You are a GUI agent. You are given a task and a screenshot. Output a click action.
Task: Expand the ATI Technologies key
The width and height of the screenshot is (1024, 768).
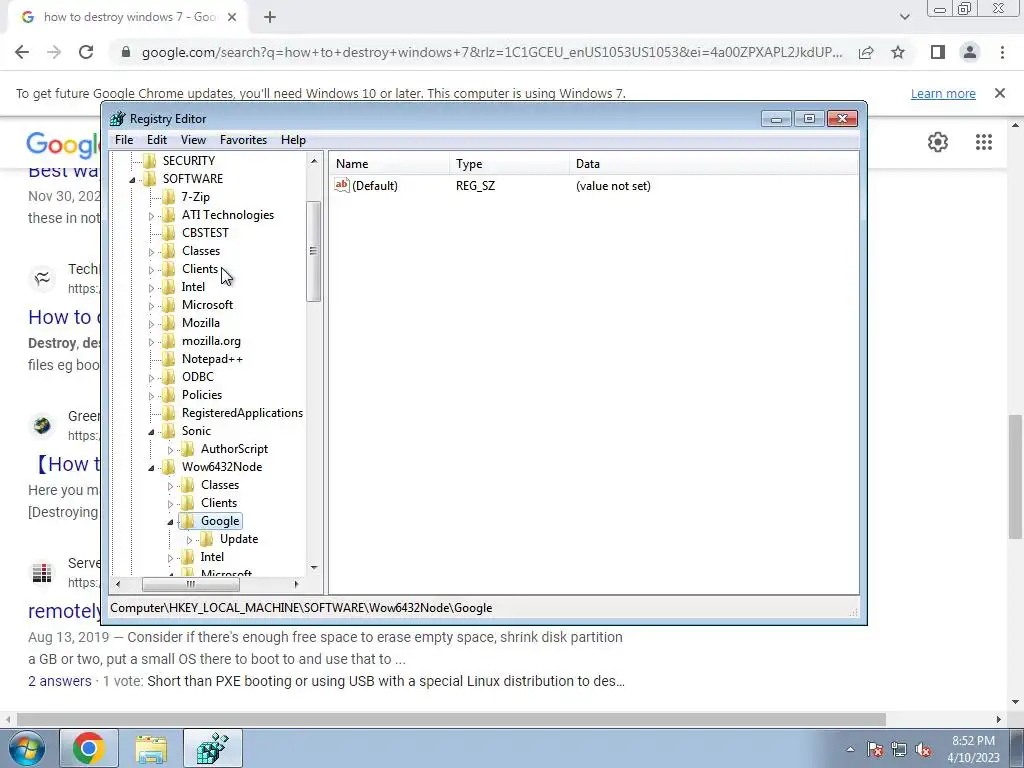tap(152, 216)
